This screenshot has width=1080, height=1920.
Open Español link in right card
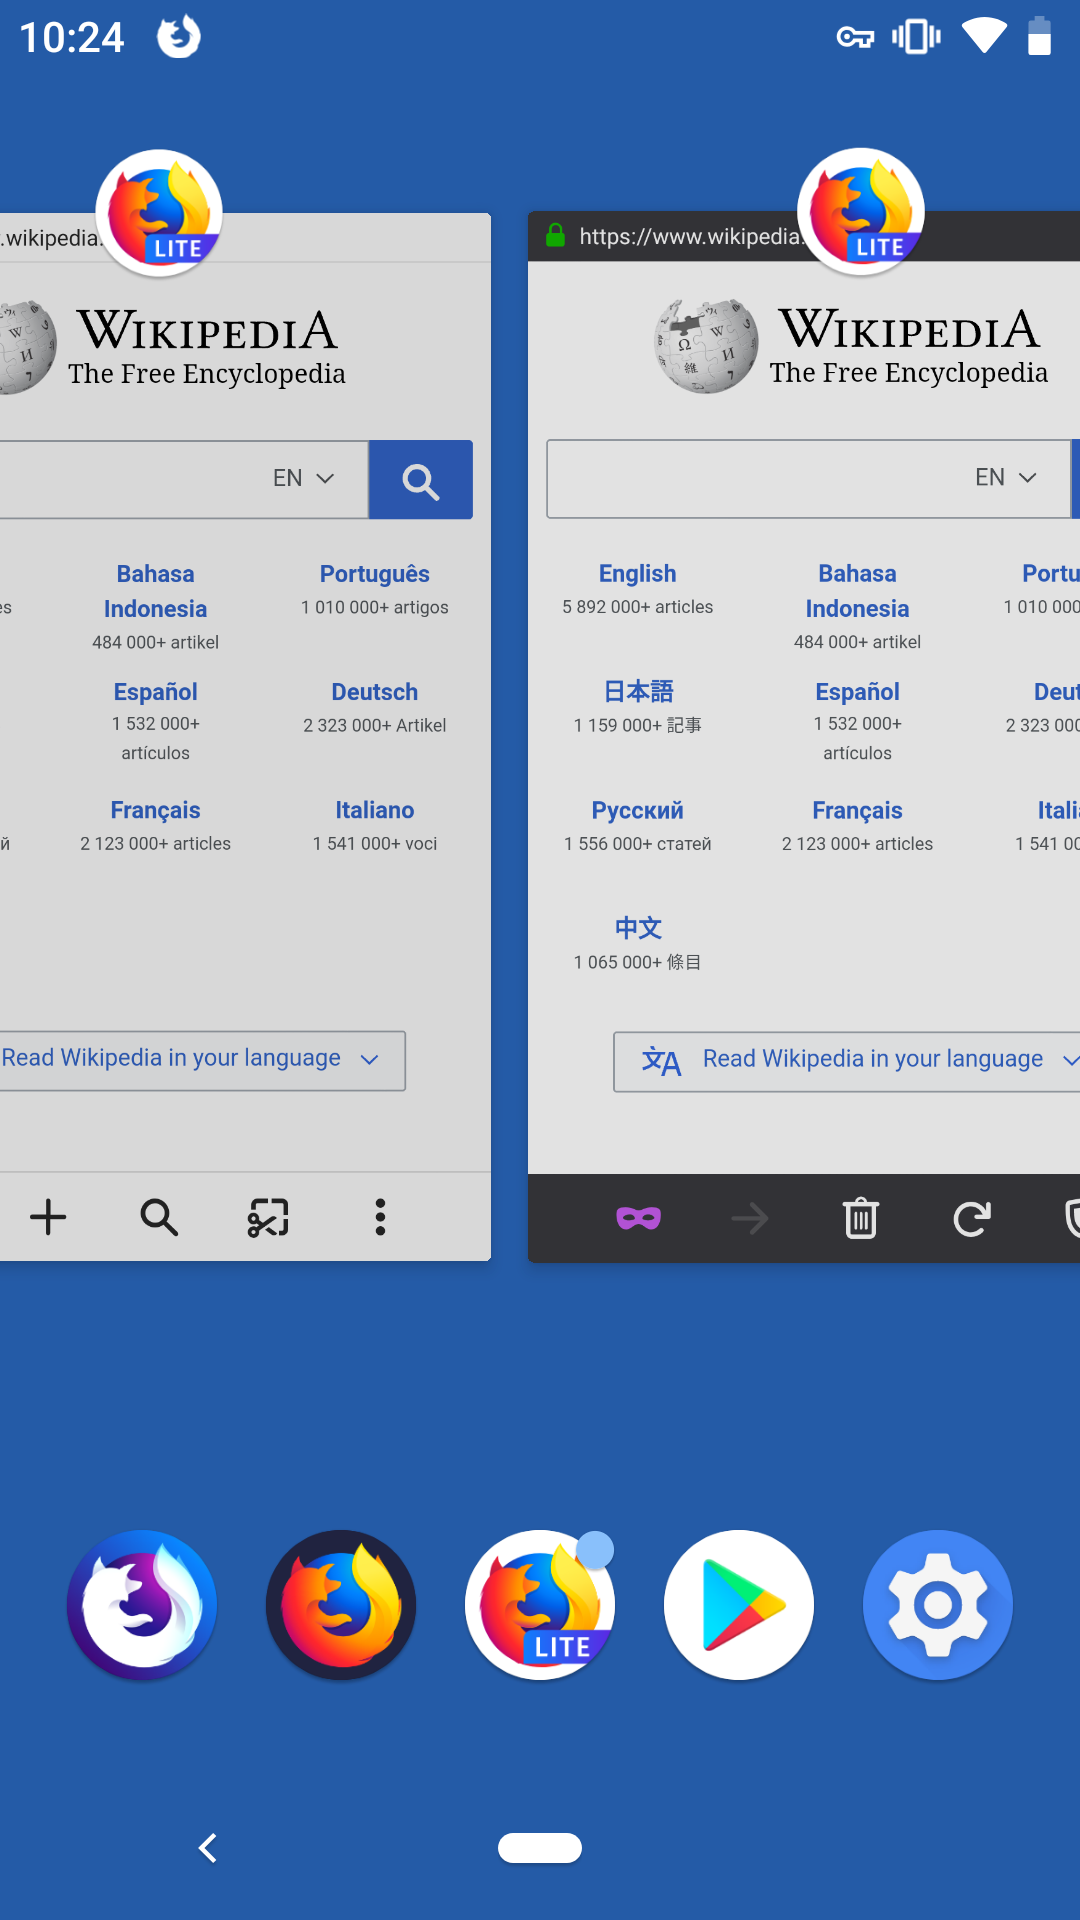858,692
